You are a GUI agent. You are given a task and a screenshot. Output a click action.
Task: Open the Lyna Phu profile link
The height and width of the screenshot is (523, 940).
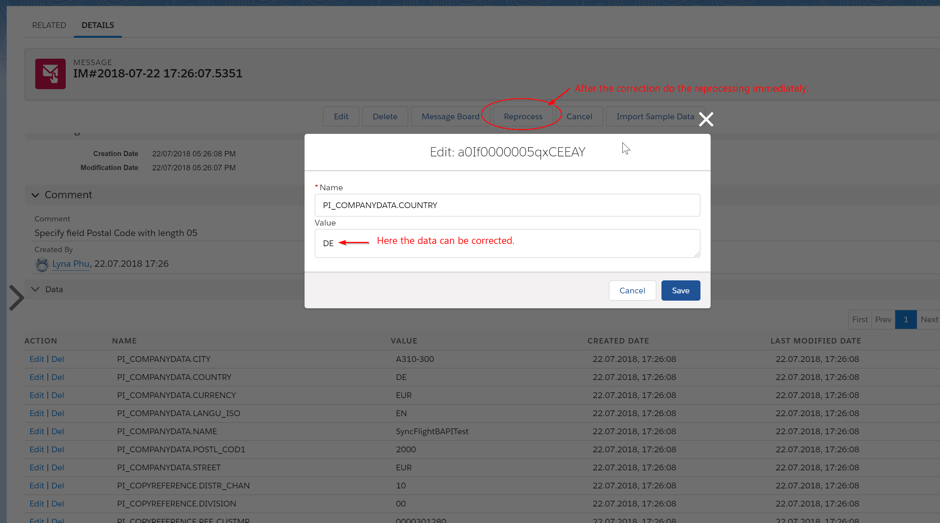tap(70, 264)
